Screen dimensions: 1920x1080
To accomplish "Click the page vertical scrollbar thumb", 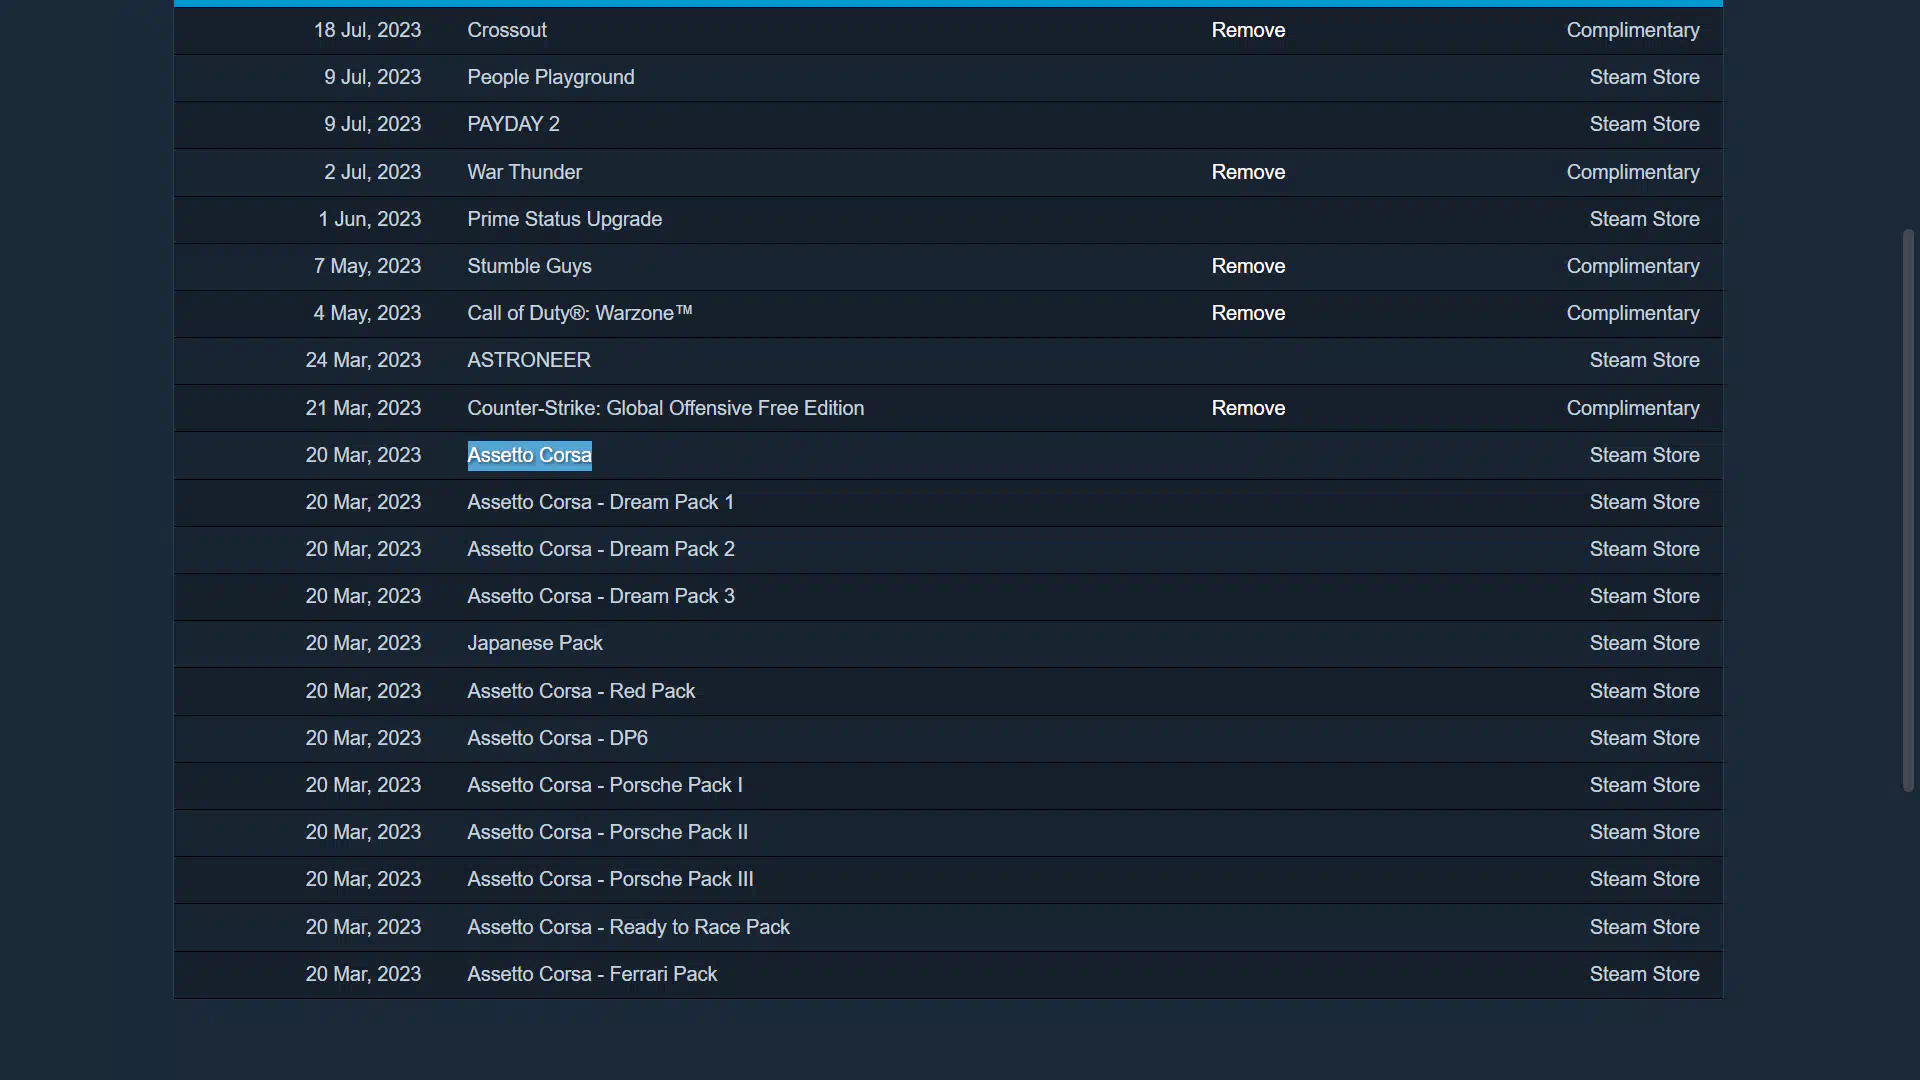I will click(x=1908, y=510).
